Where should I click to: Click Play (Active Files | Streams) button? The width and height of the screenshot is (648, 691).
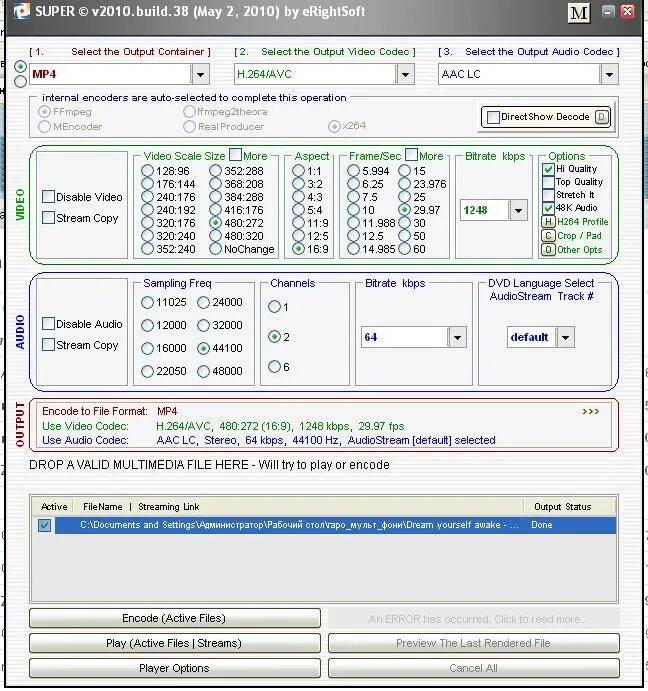175,643
